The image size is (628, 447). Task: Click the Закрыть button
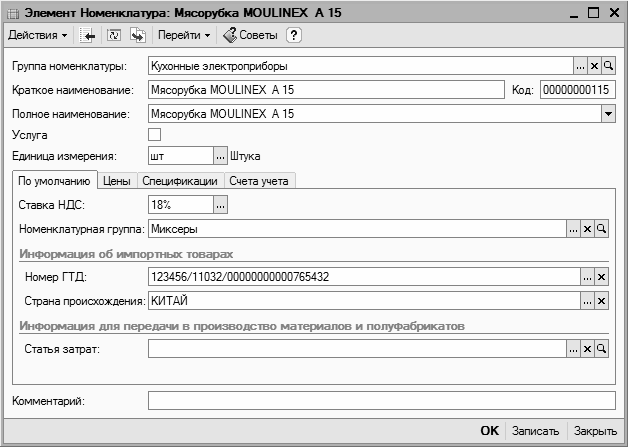pos(595,431)
